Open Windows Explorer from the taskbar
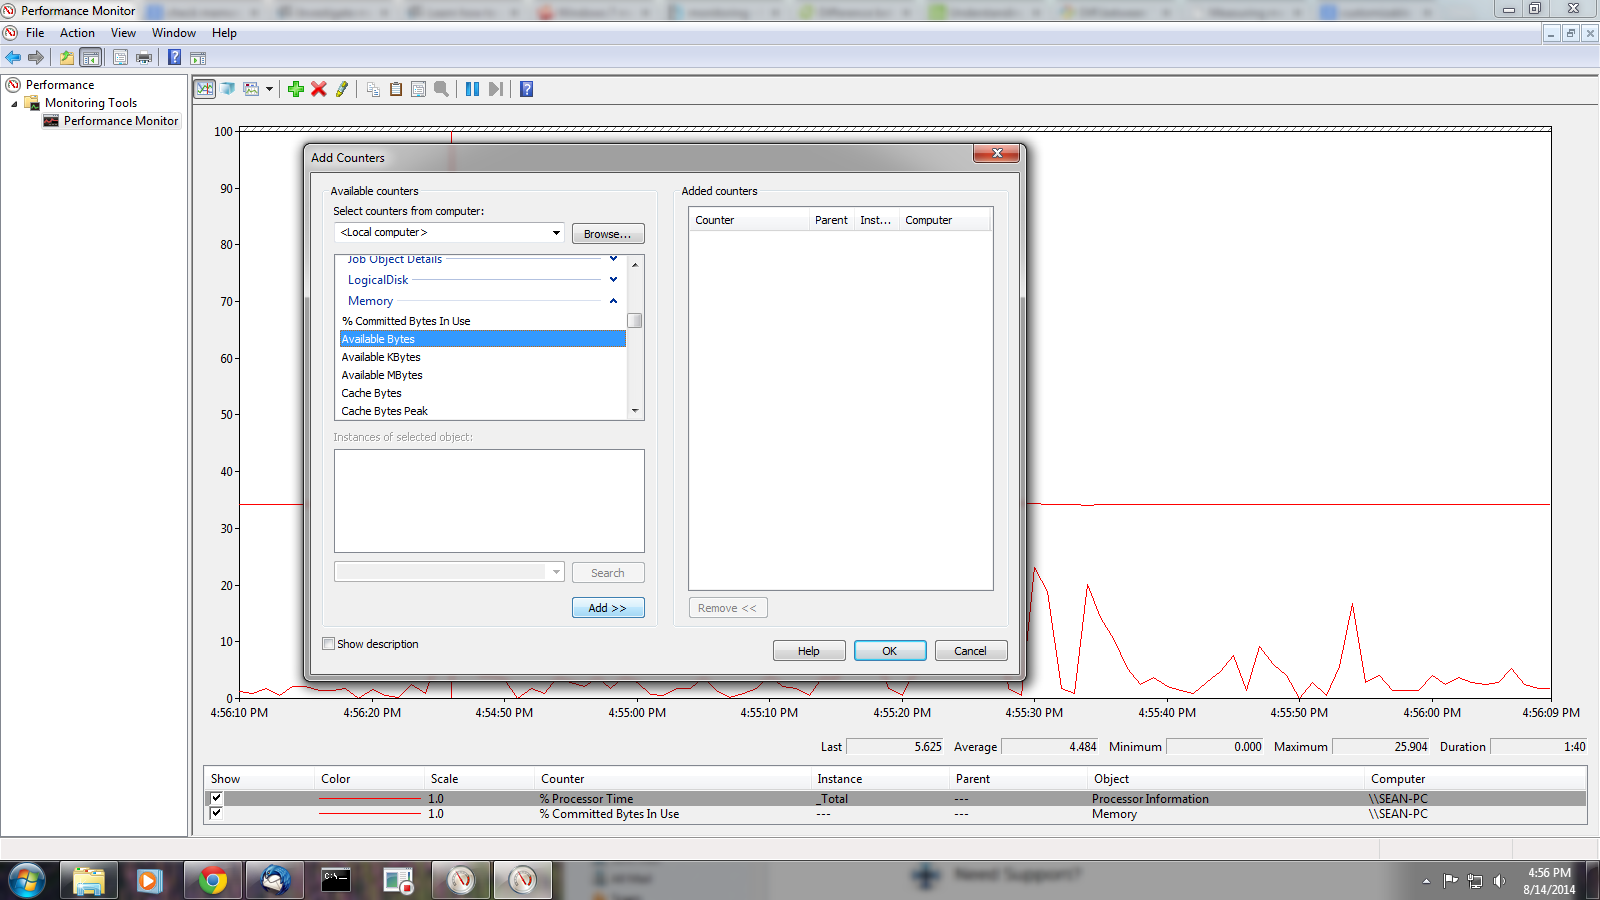The image size is (1600, 900). (88, 880)
